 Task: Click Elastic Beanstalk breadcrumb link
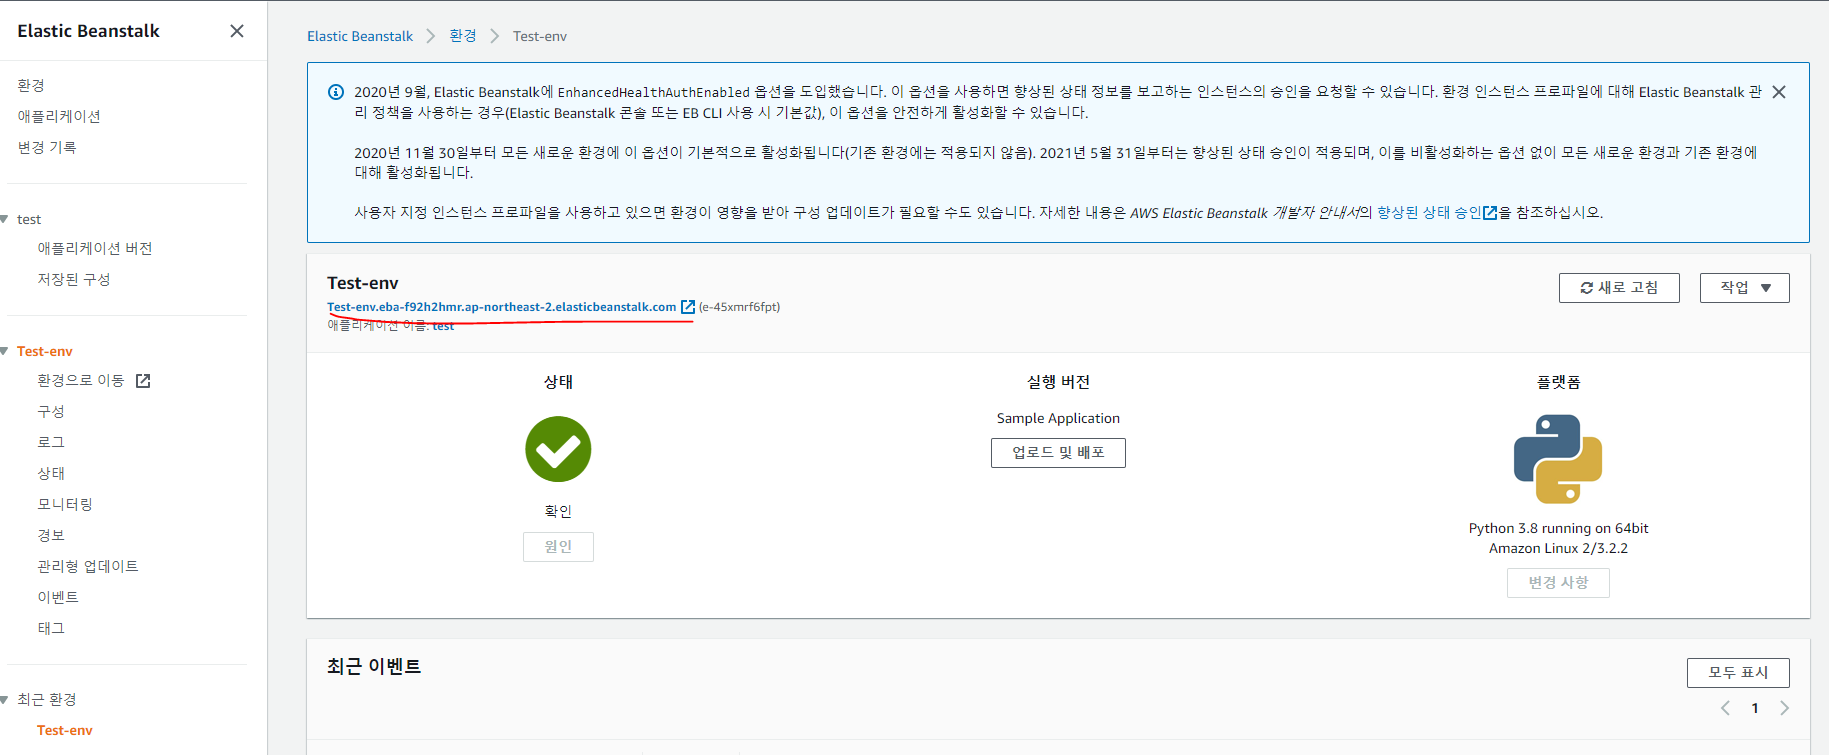[x=360, y=36]
